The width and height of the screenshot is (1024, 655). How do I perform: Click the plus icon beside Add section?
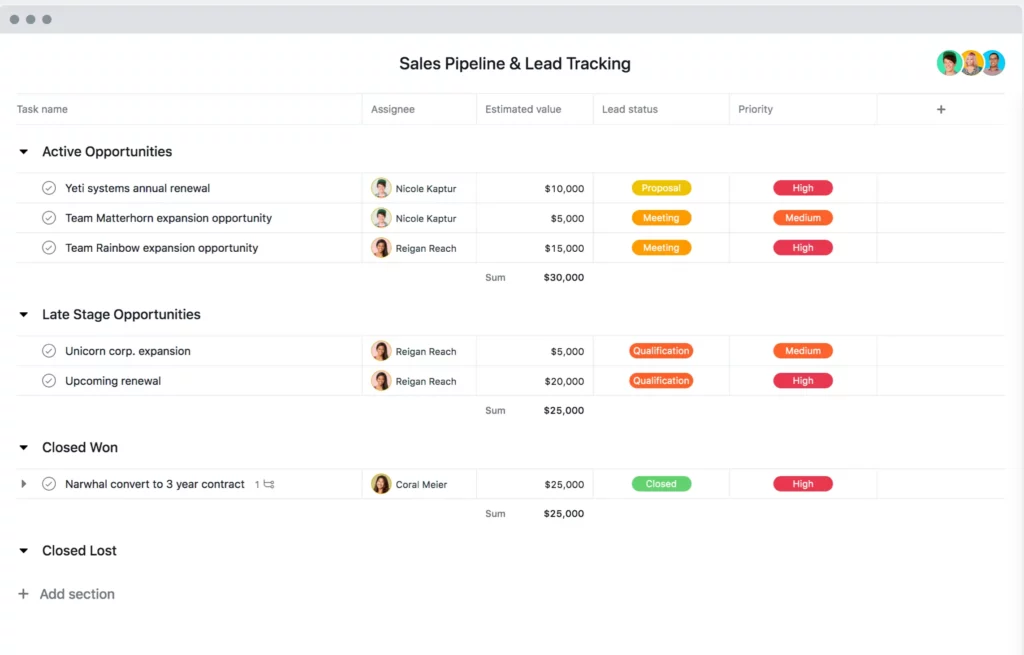(23, 594)
